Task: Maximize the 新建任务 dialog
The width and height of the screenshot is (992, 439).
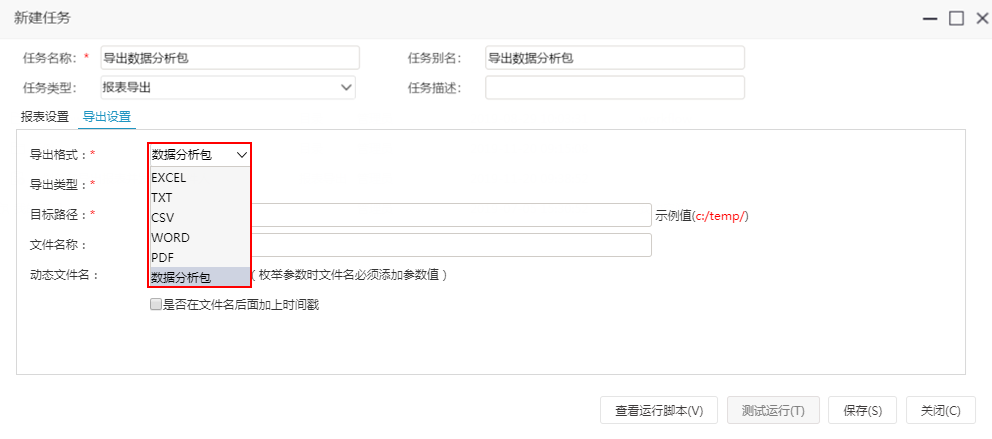Action: (956, 19)
